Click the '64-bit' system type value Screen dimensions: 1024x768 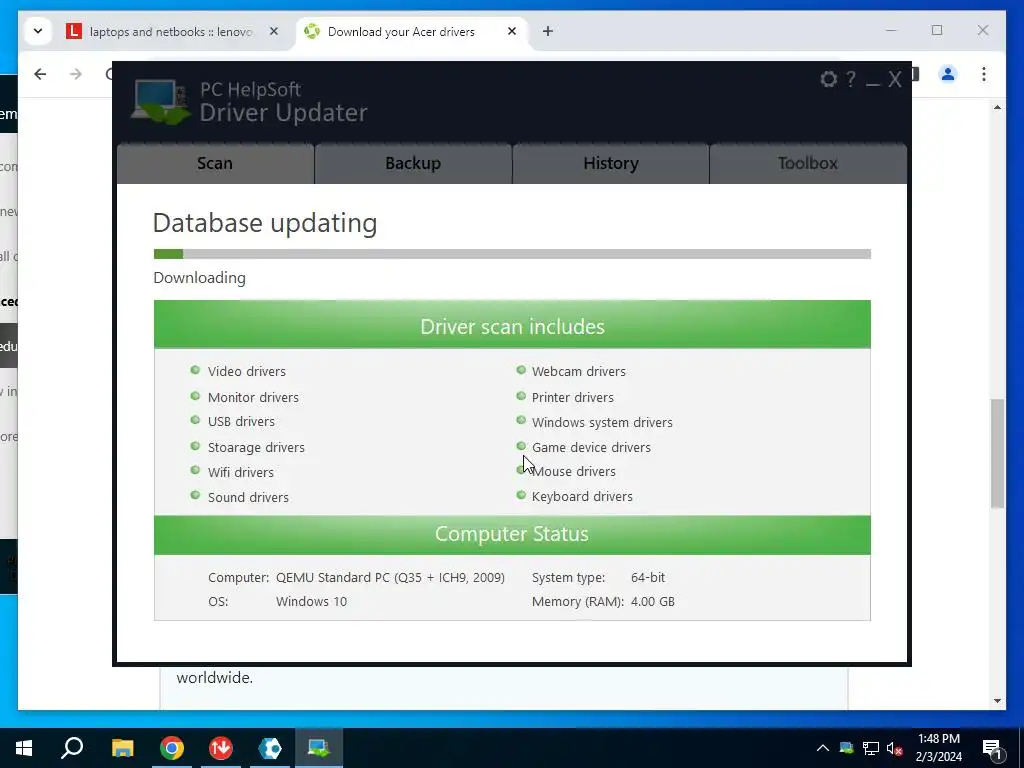(x=648, y=577)
